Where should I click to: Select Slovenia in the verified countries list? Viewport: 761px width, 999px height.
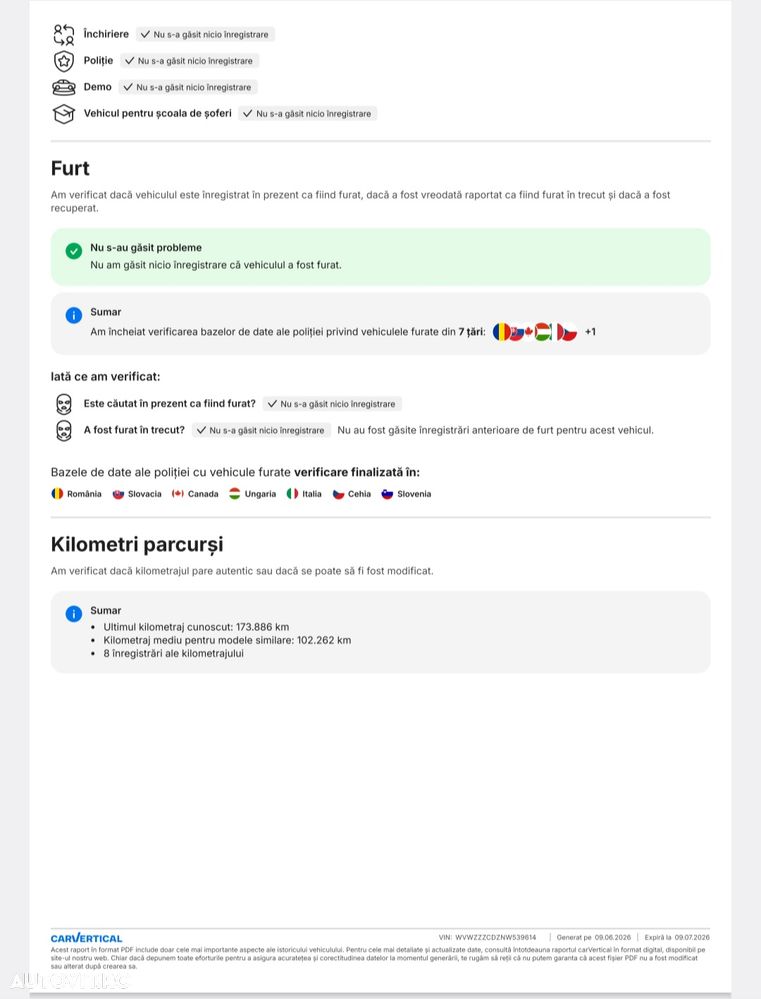click(406, 494)
